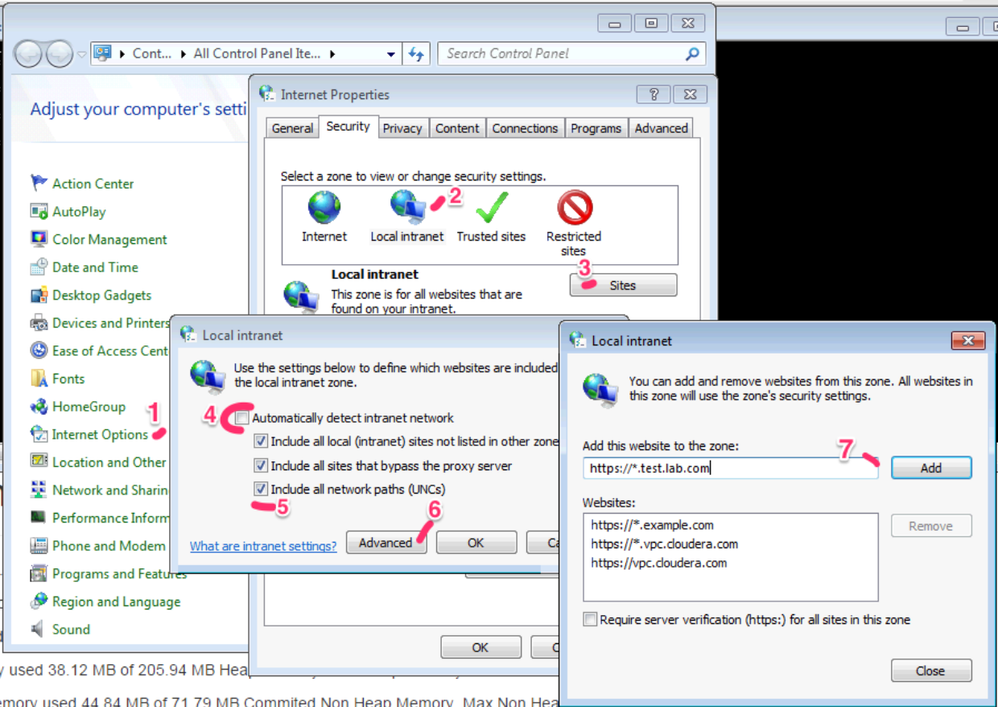Enable Require server verification (https:) checkbox

590,619
